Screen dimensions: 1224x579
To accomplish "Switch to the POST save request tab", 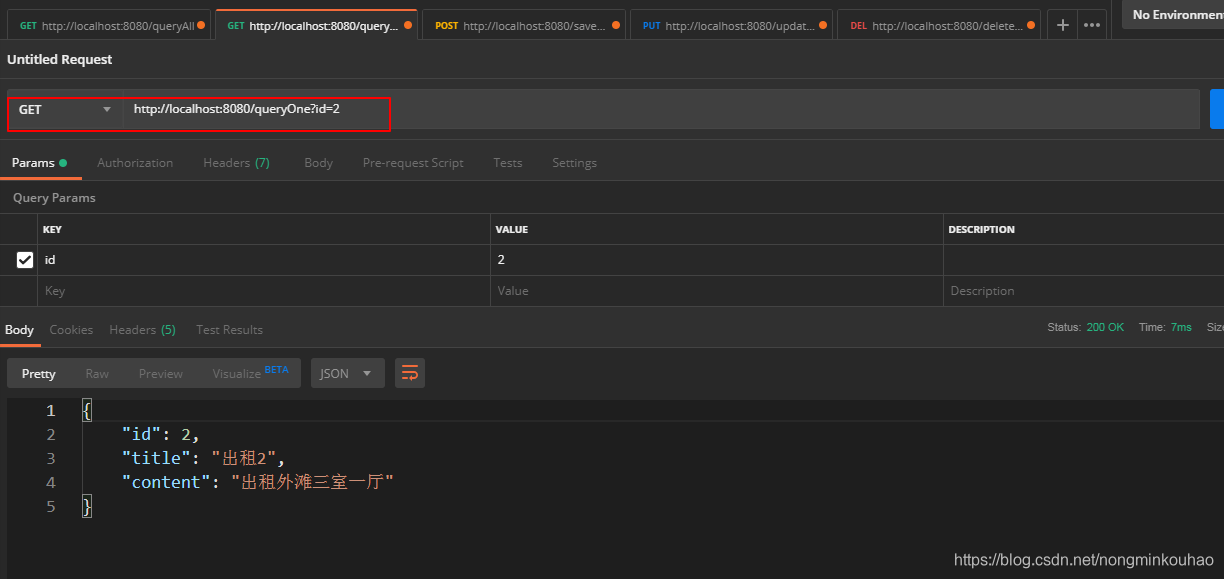I will (x=524, y=25).
